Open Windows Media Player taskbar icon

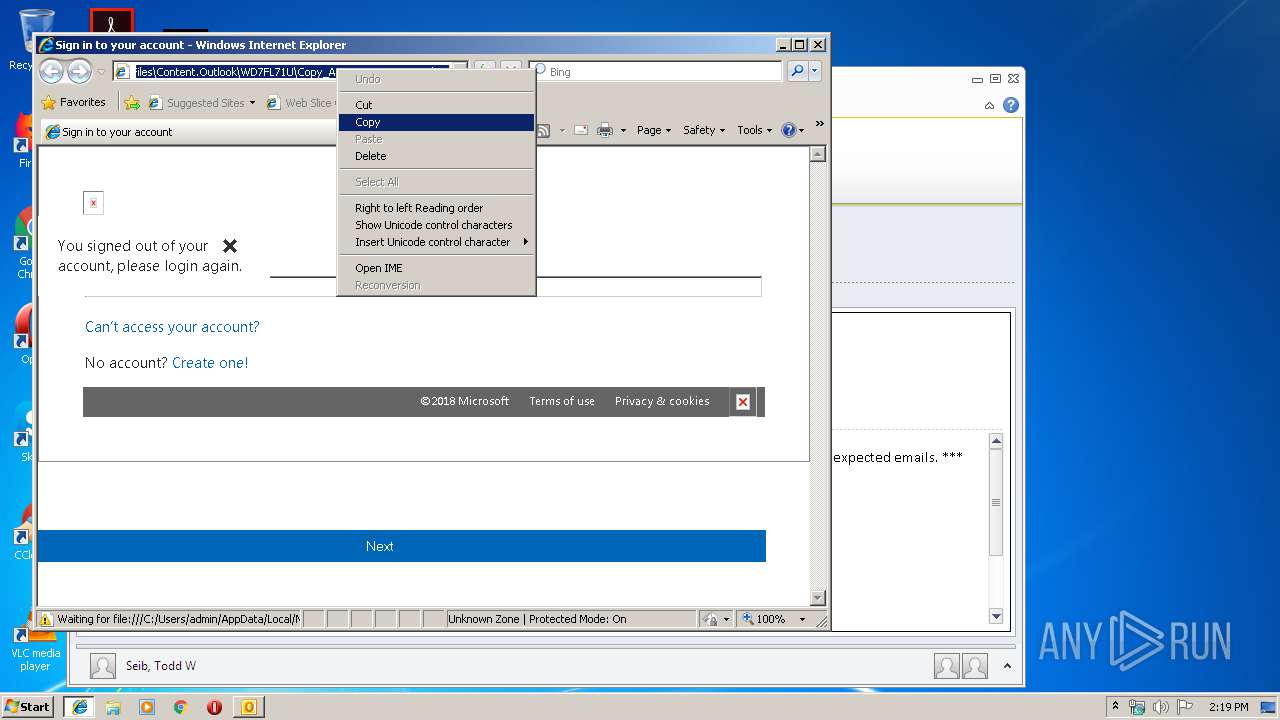click(147, 706)
